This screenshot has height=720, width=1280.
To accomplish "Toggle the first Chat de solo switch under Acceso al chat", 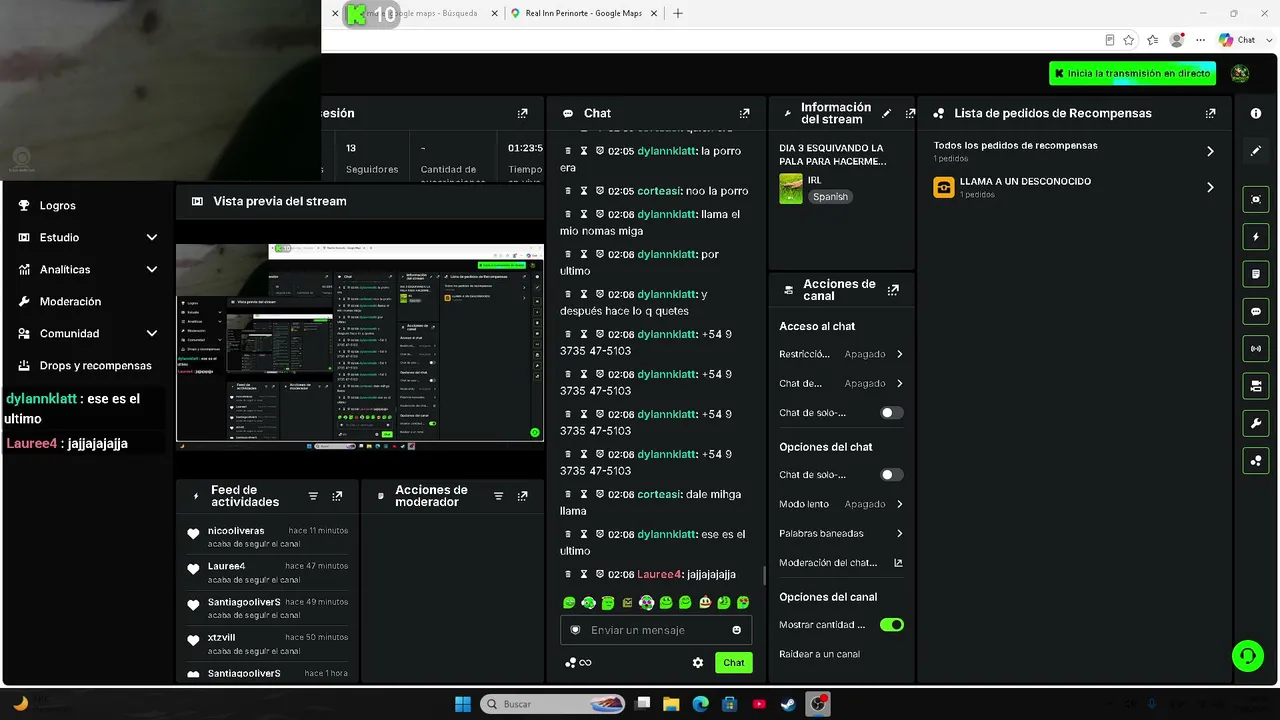I will click(x=891, y=413).
